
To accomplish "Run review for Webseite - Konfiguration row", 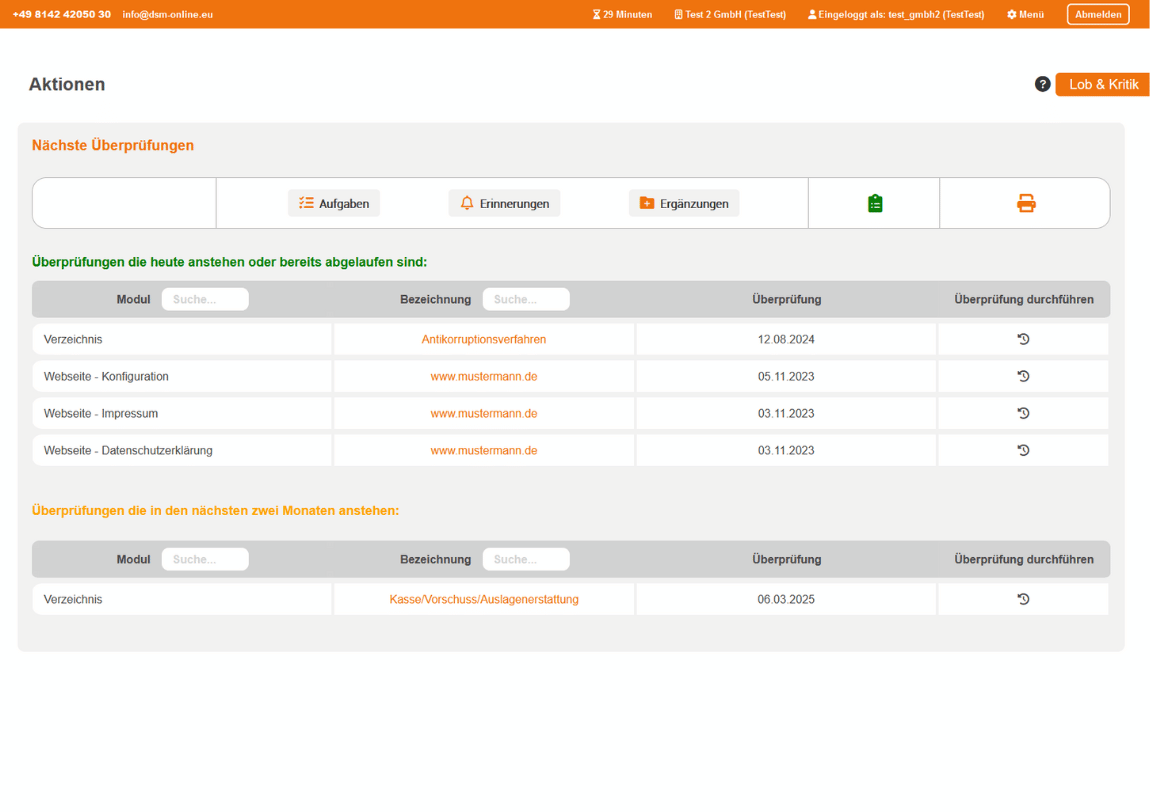I will pos(1023,376).
